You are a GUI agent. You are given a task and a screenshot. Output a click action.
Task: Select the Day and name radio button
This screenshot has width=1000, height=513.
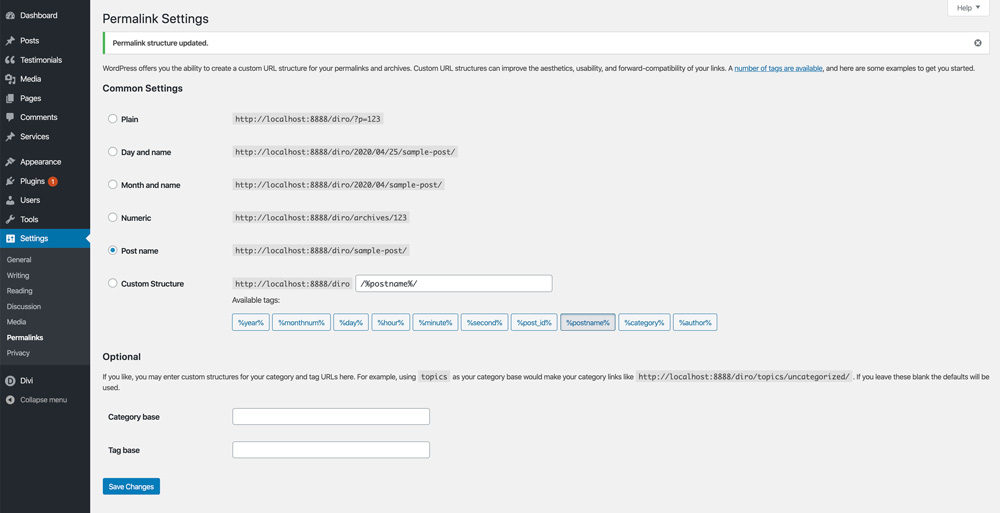point(113,152)
